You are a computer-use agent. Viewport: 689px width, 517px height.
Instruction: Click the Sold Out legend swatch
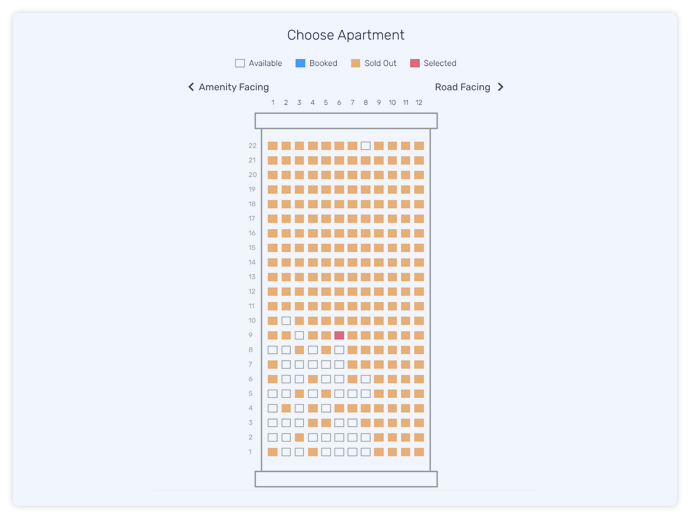355,63
